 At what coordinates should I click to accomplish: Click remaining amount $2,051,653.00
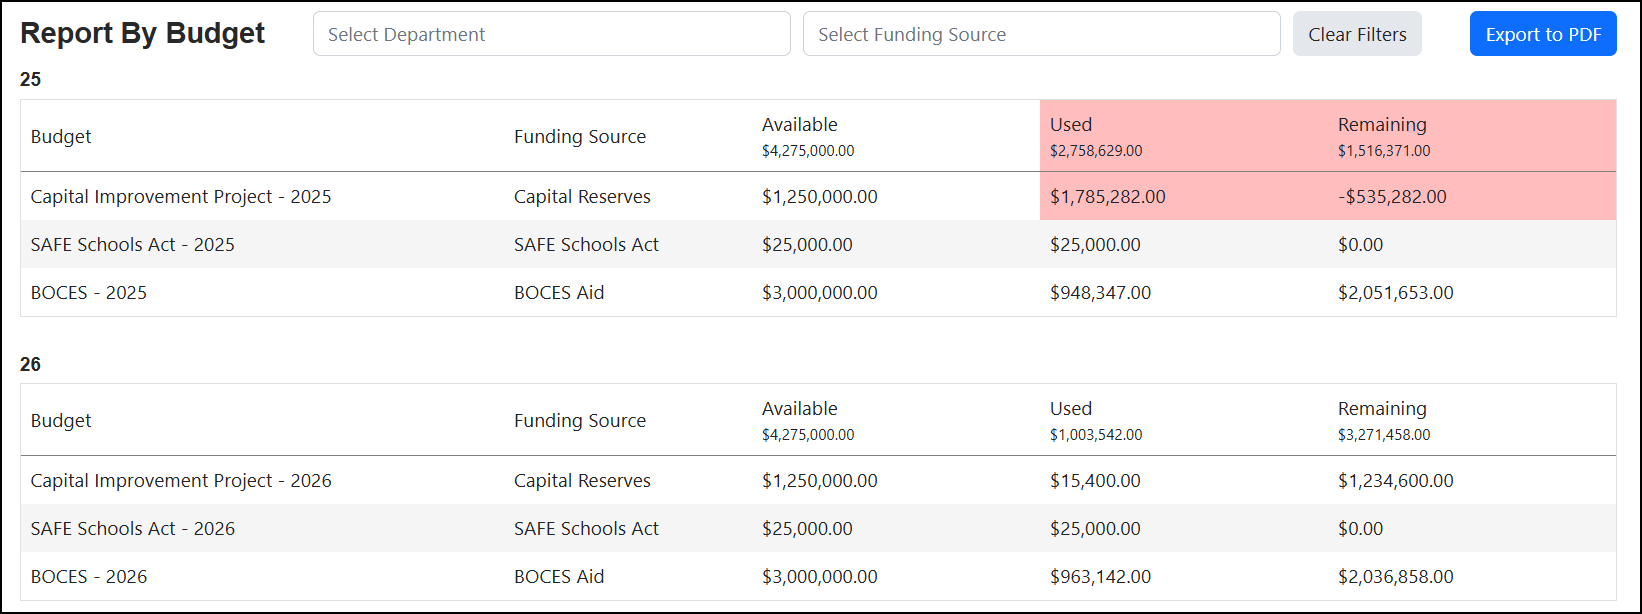point(1396,293)
